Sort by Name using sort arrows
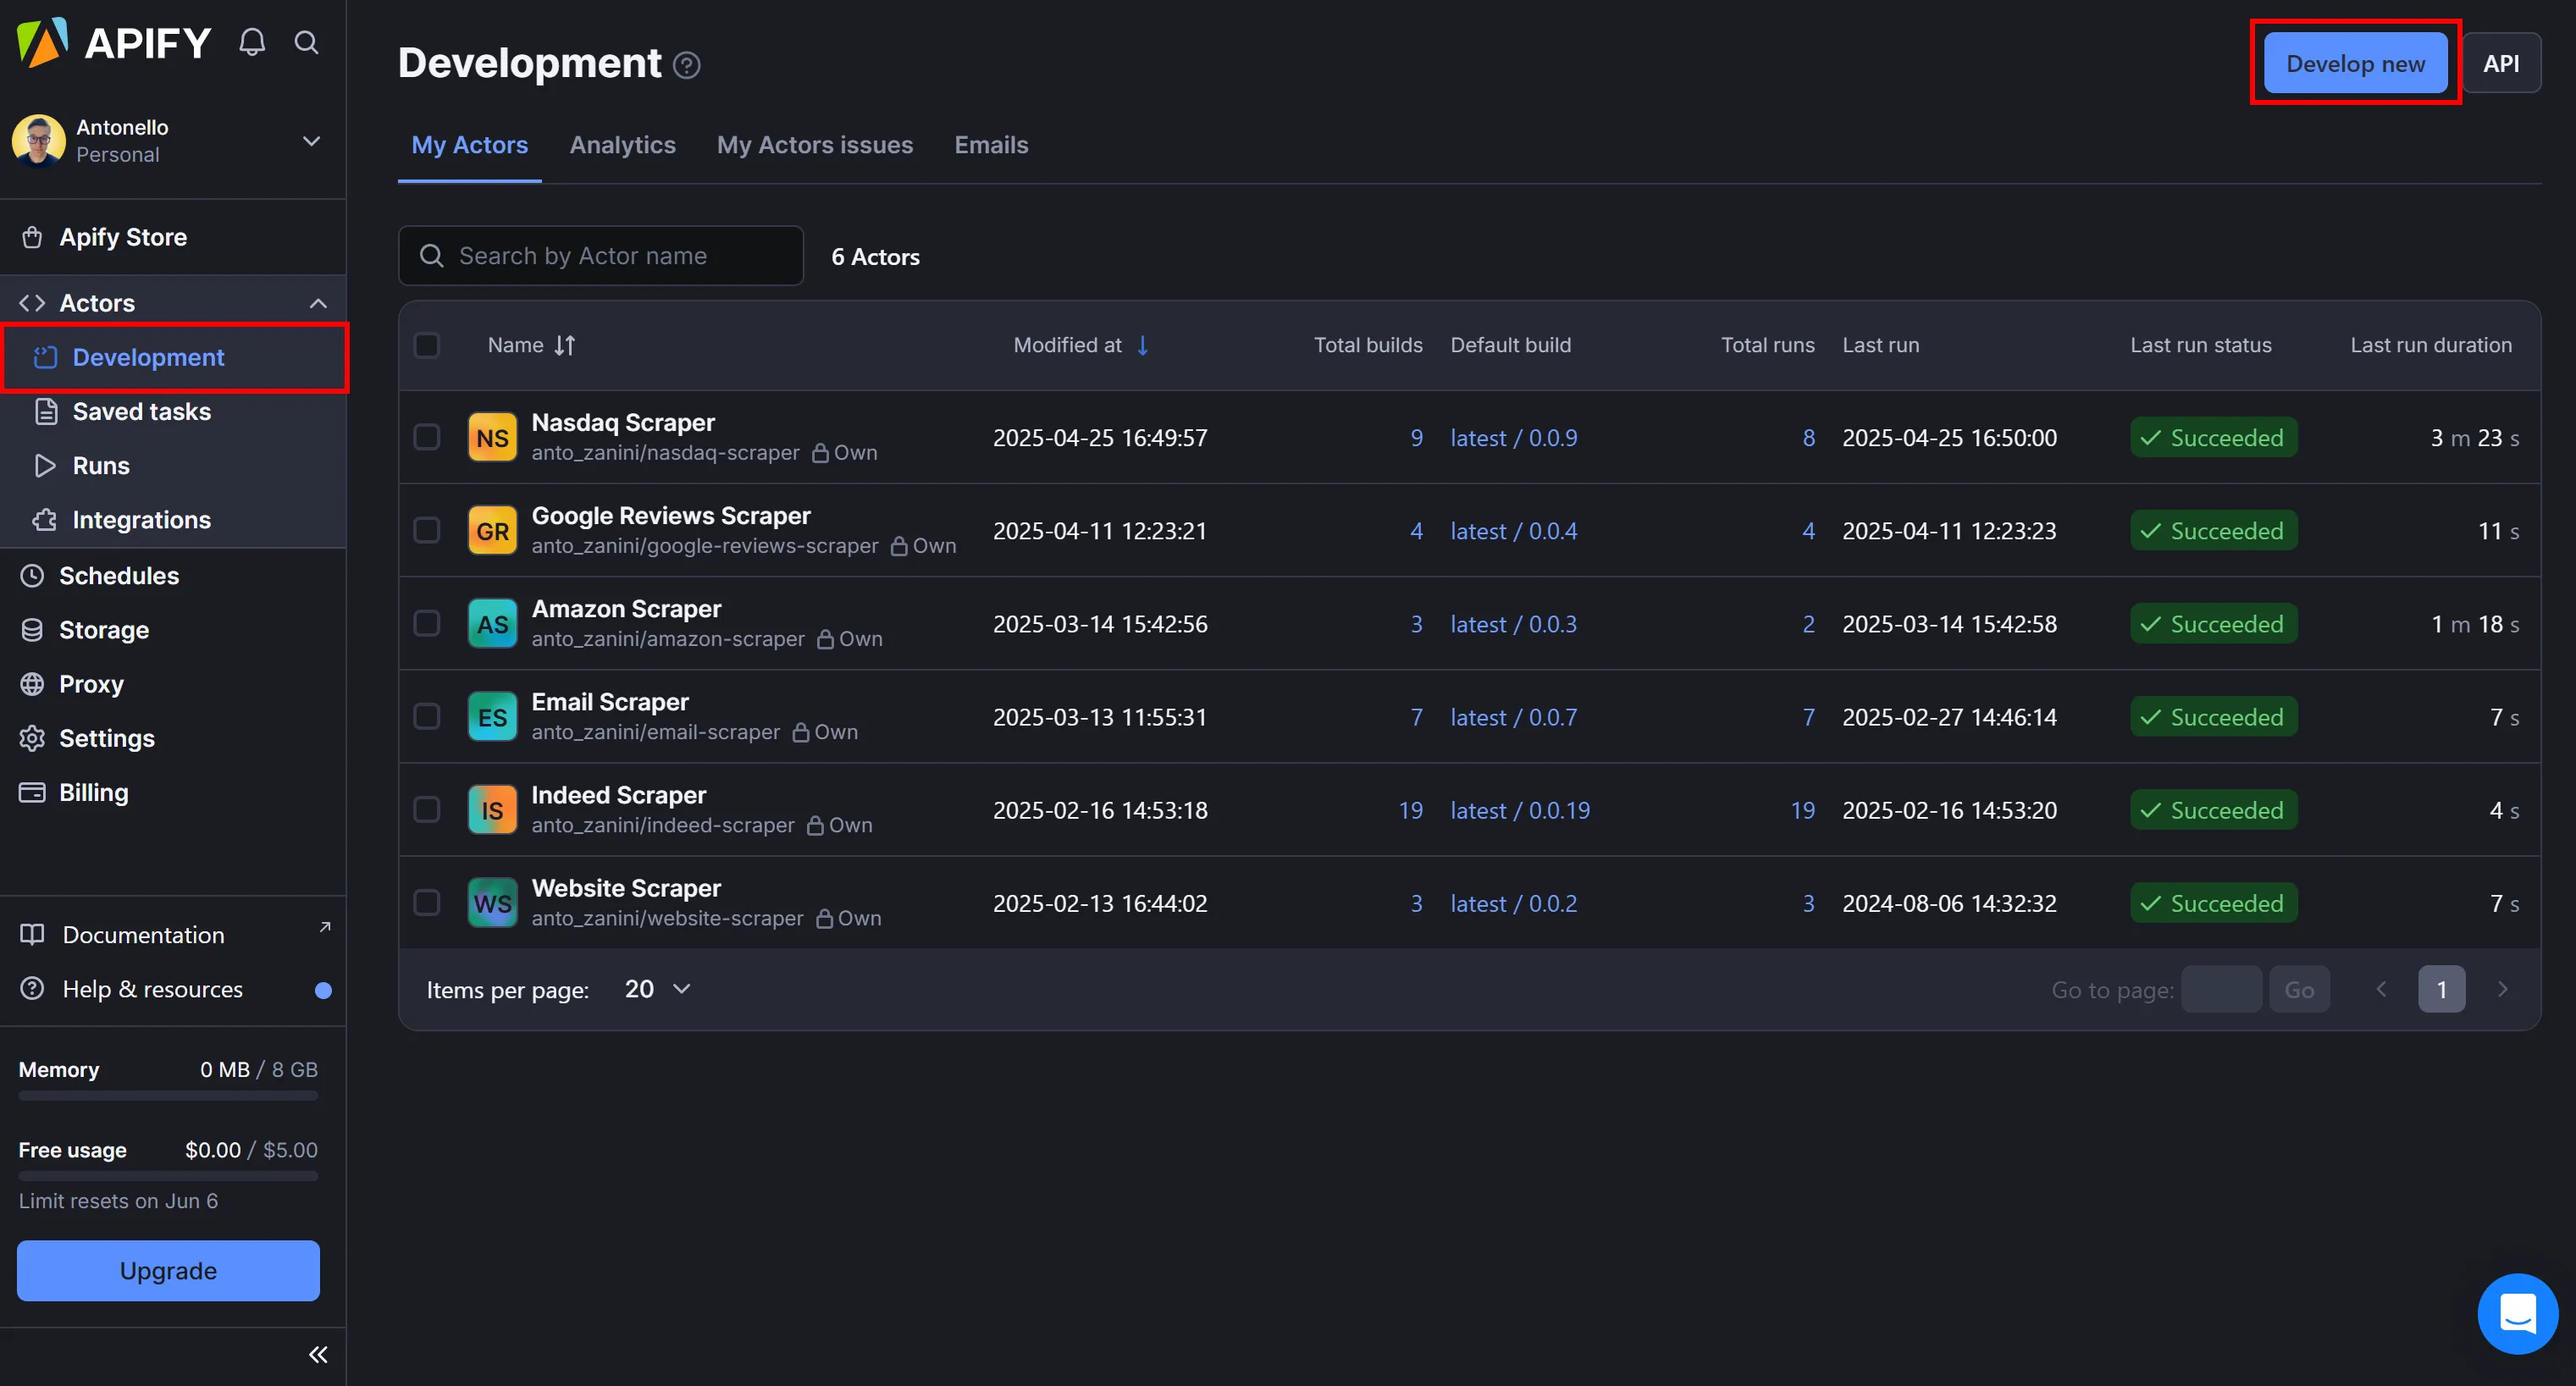 pyautogui.click(x=565, y=345)
